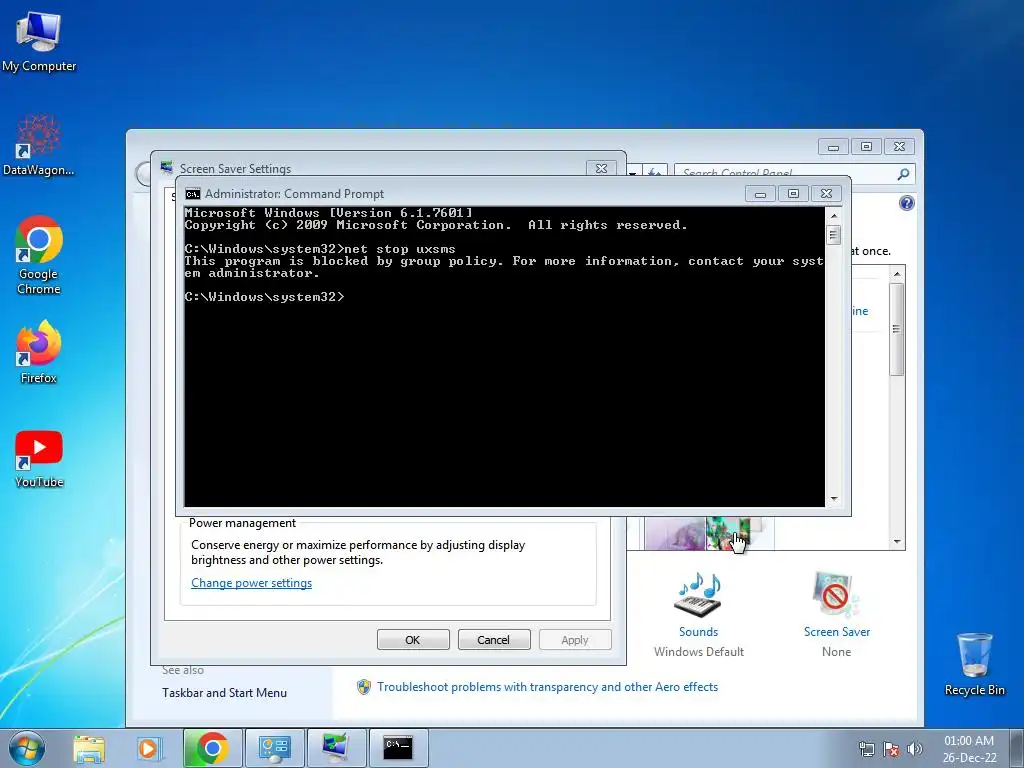Close the Screen Saver Settings dialog
Viewport: 1024px width, 768px height.
pyautogui.click(x=601, y=168)
